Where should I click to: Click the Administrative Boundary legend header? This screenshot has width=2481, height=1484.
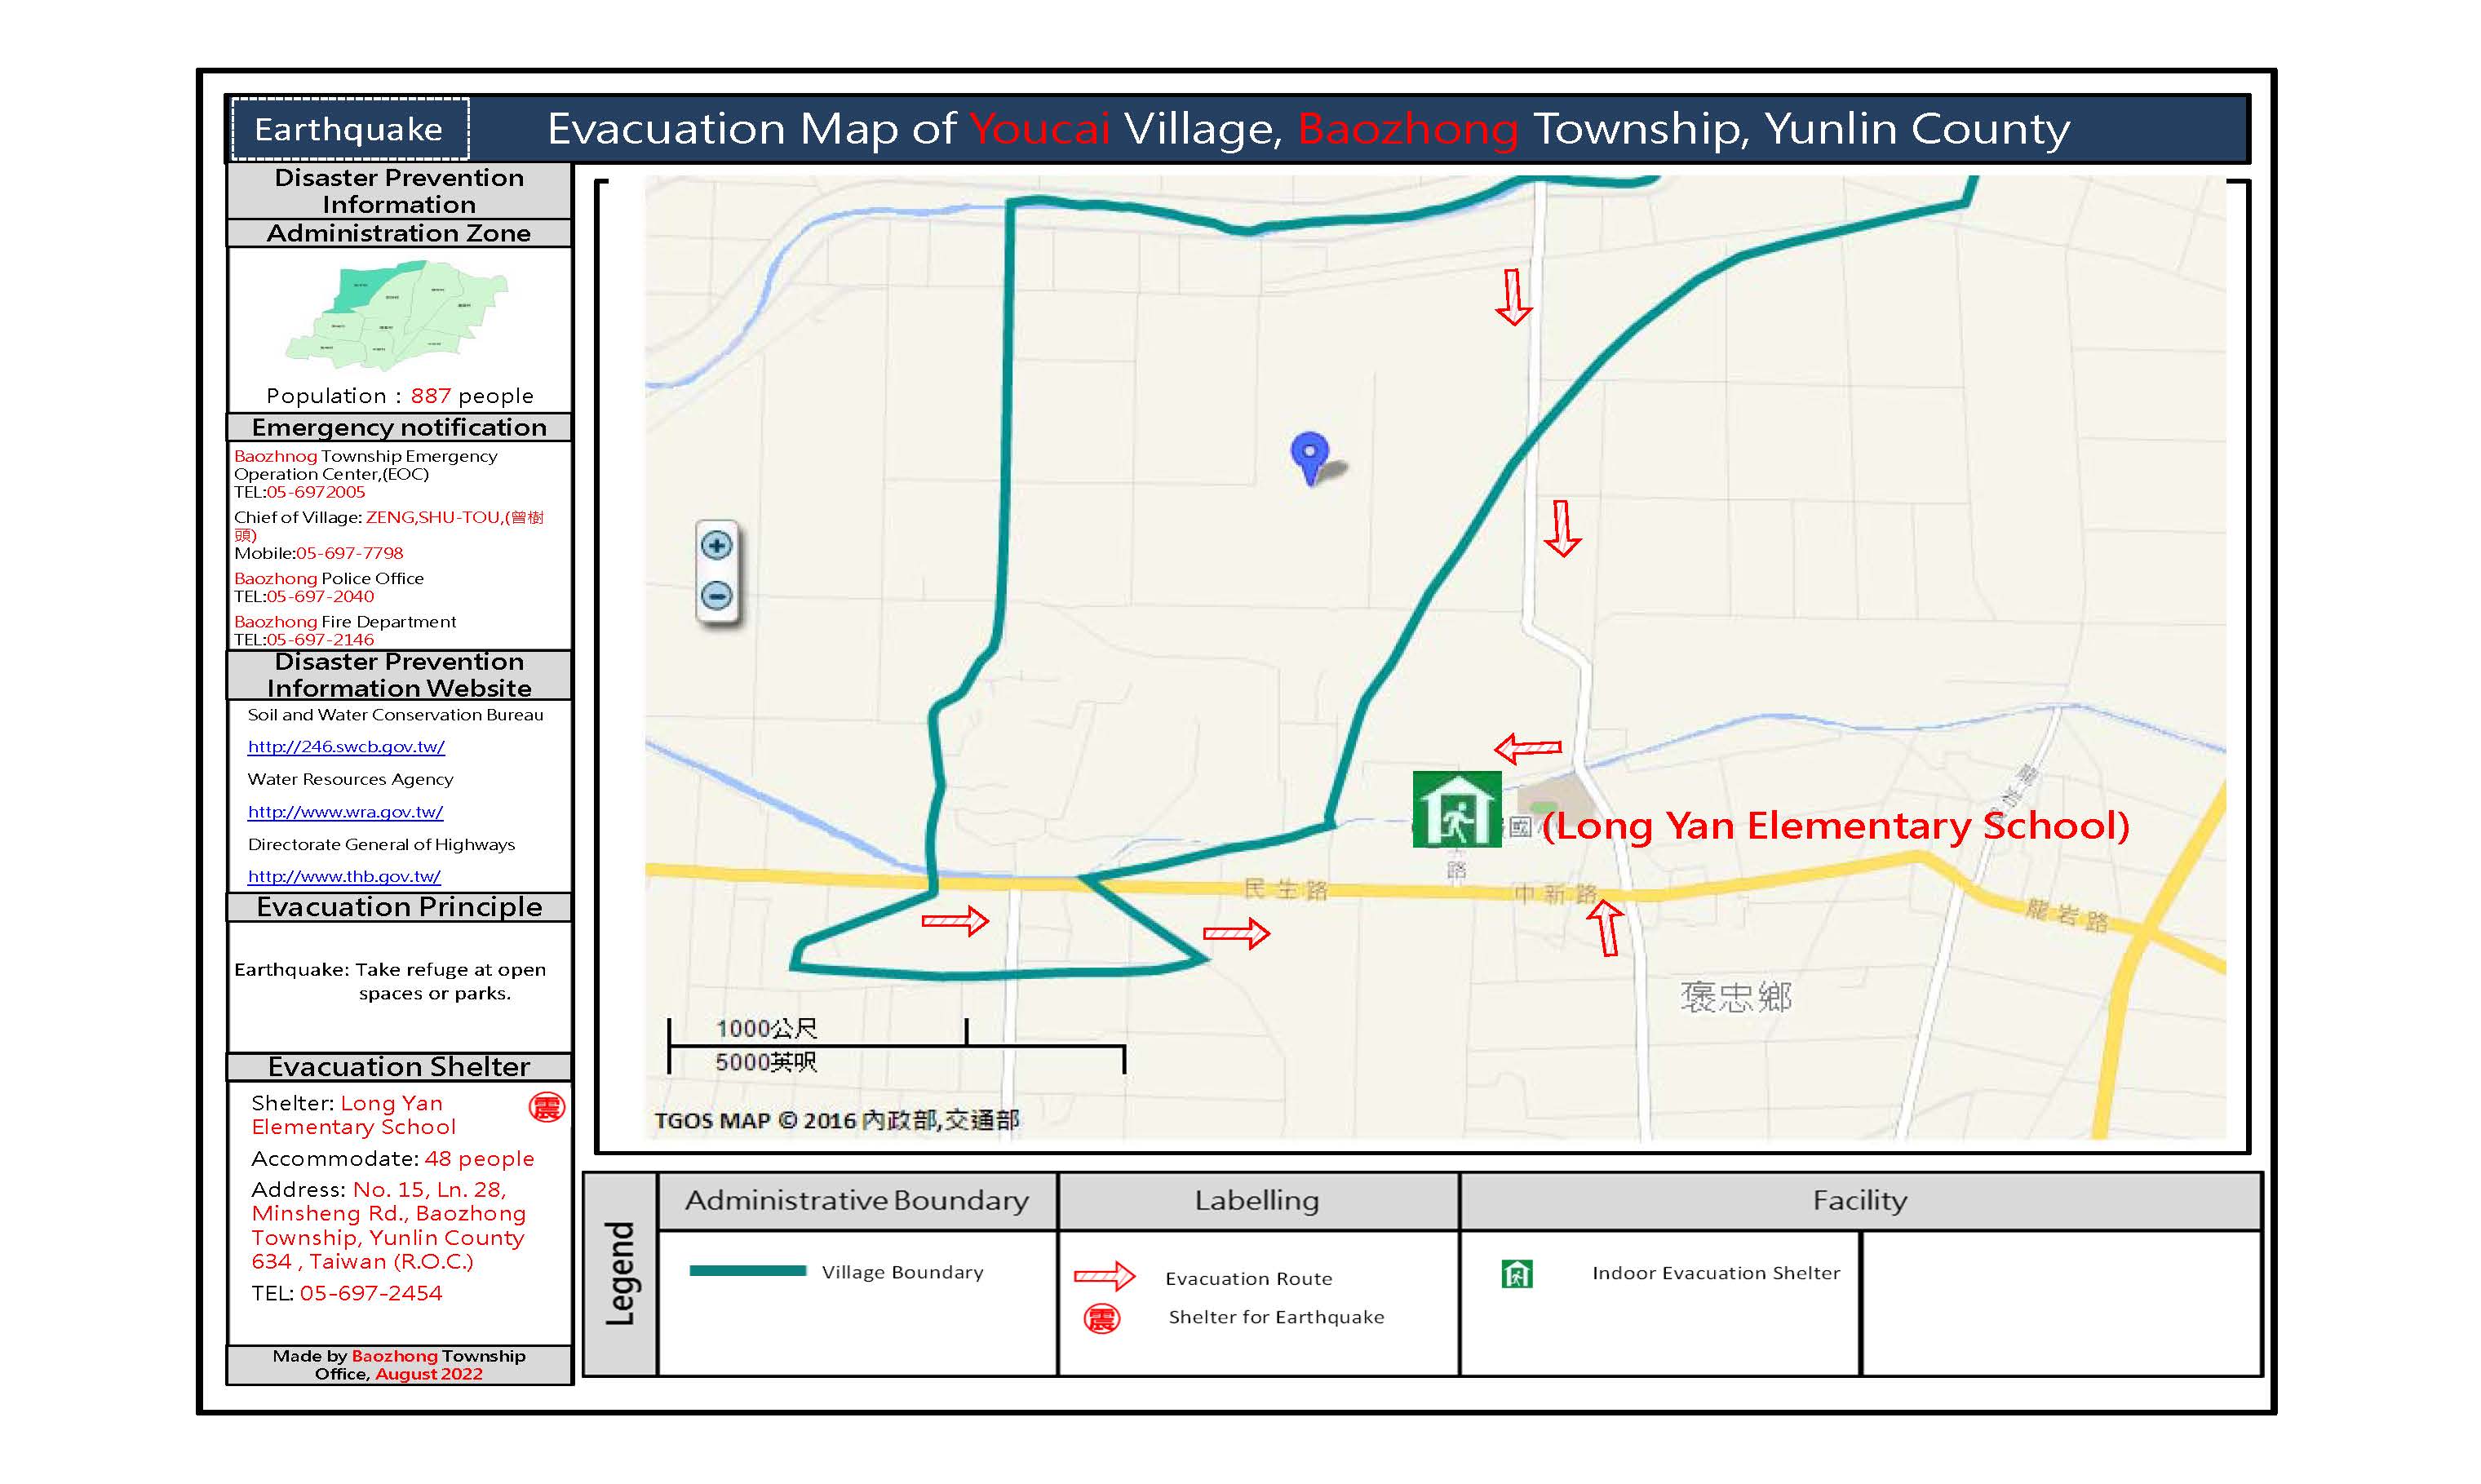coord(857,1201)
